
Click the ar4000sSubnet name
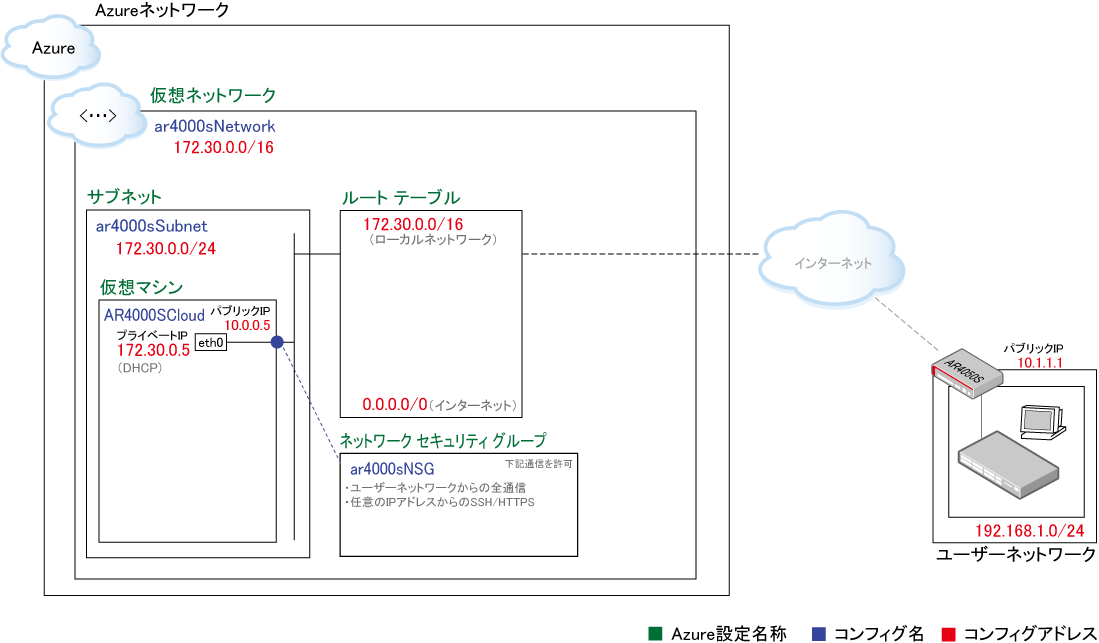coord(151,226)
